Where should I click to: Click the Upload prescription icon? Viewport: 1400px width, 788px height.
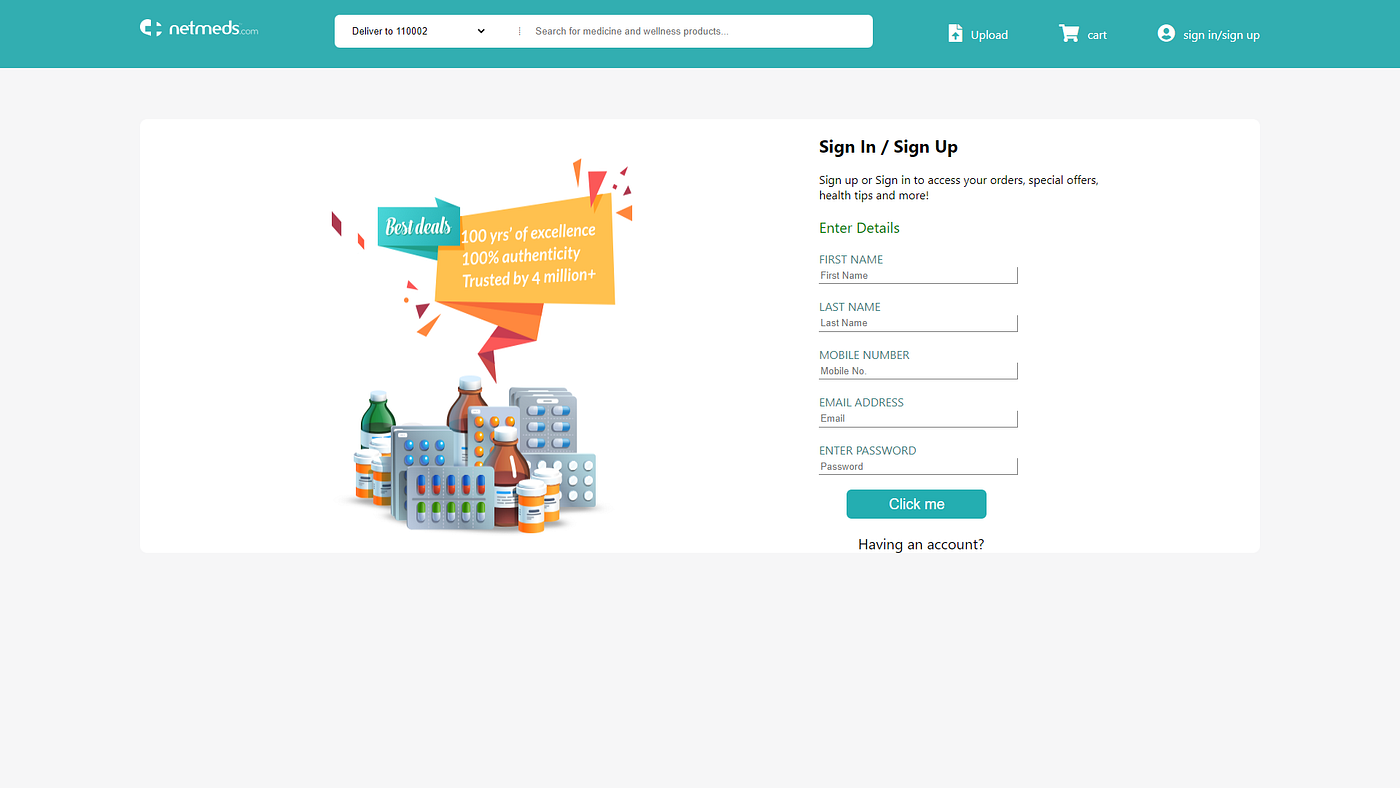pos(955,33)
